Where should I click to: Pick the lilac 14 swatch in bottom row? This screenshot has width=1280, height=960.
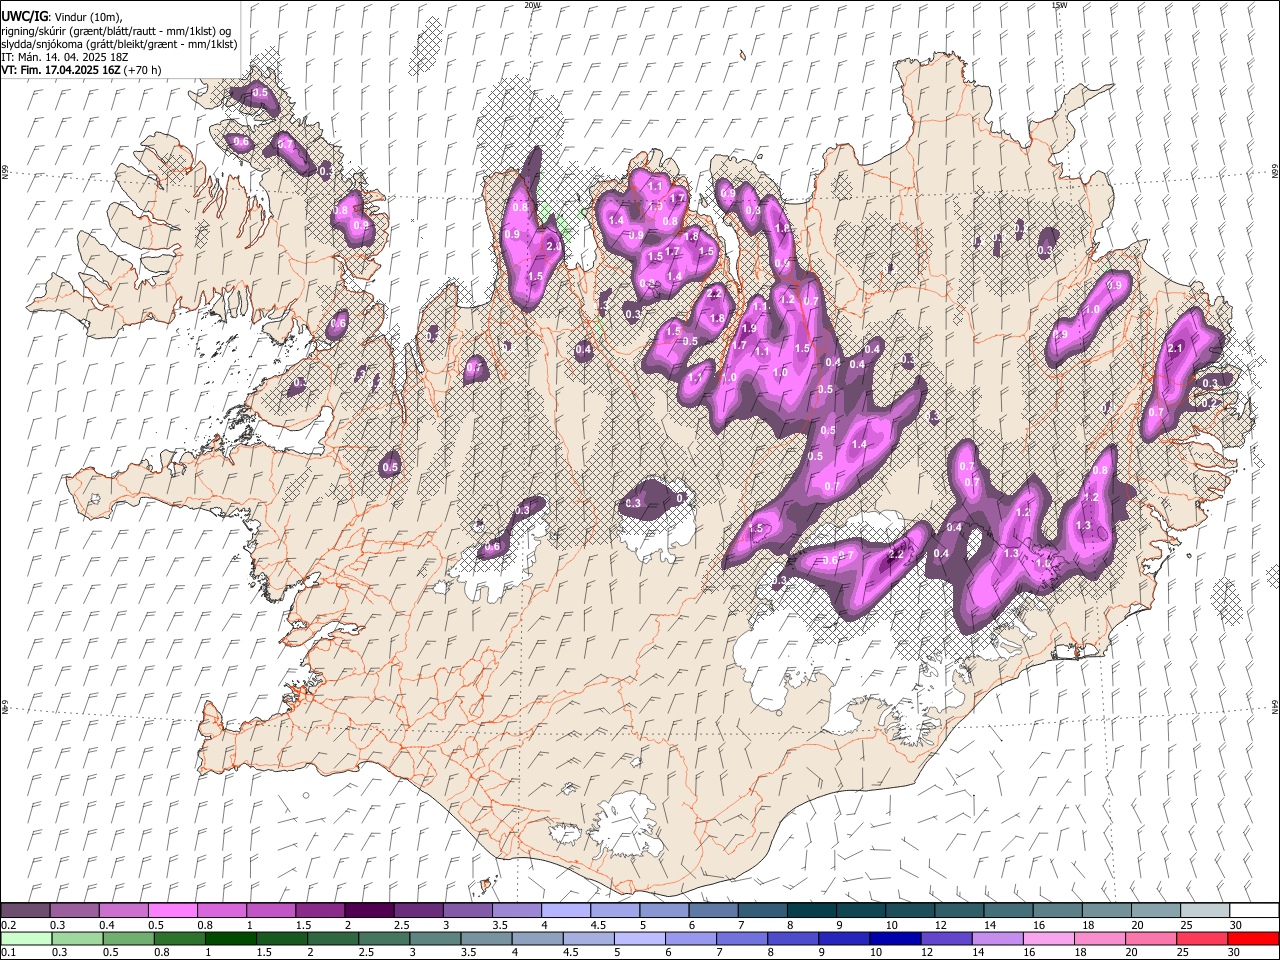997,938
